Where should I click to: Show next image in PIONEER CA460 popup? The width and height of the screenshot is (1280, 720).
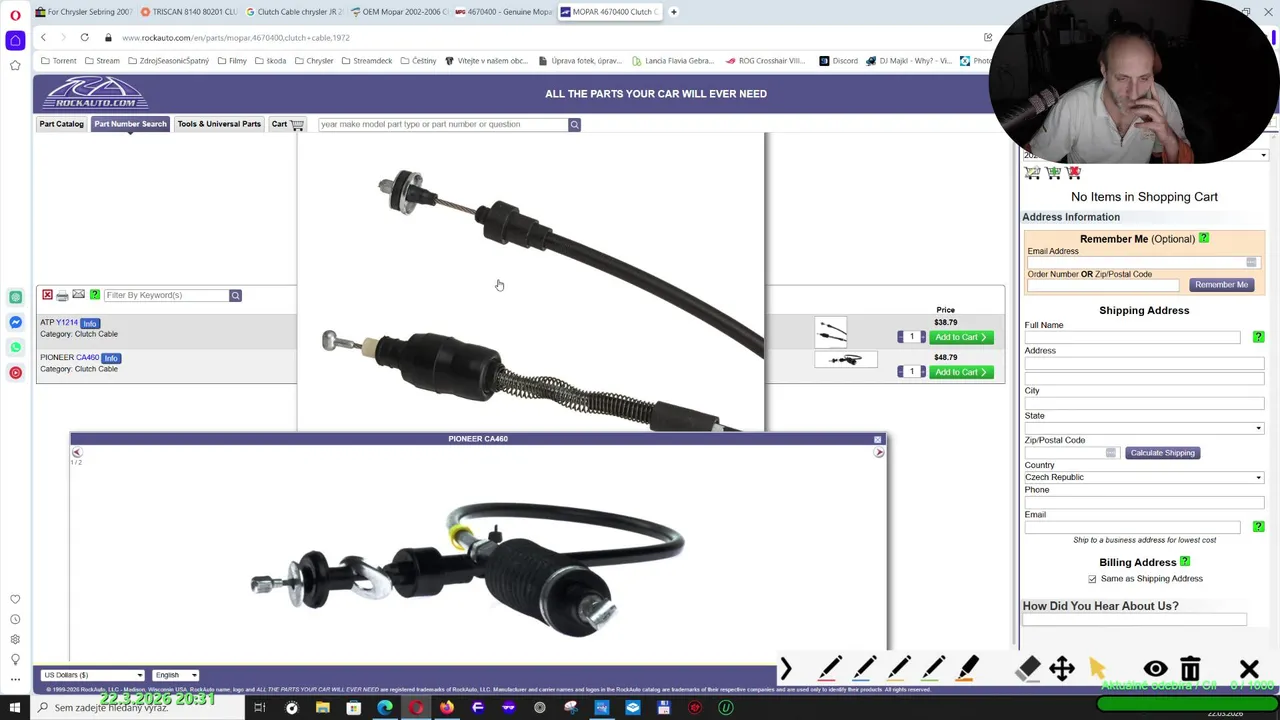coord(879,453)
